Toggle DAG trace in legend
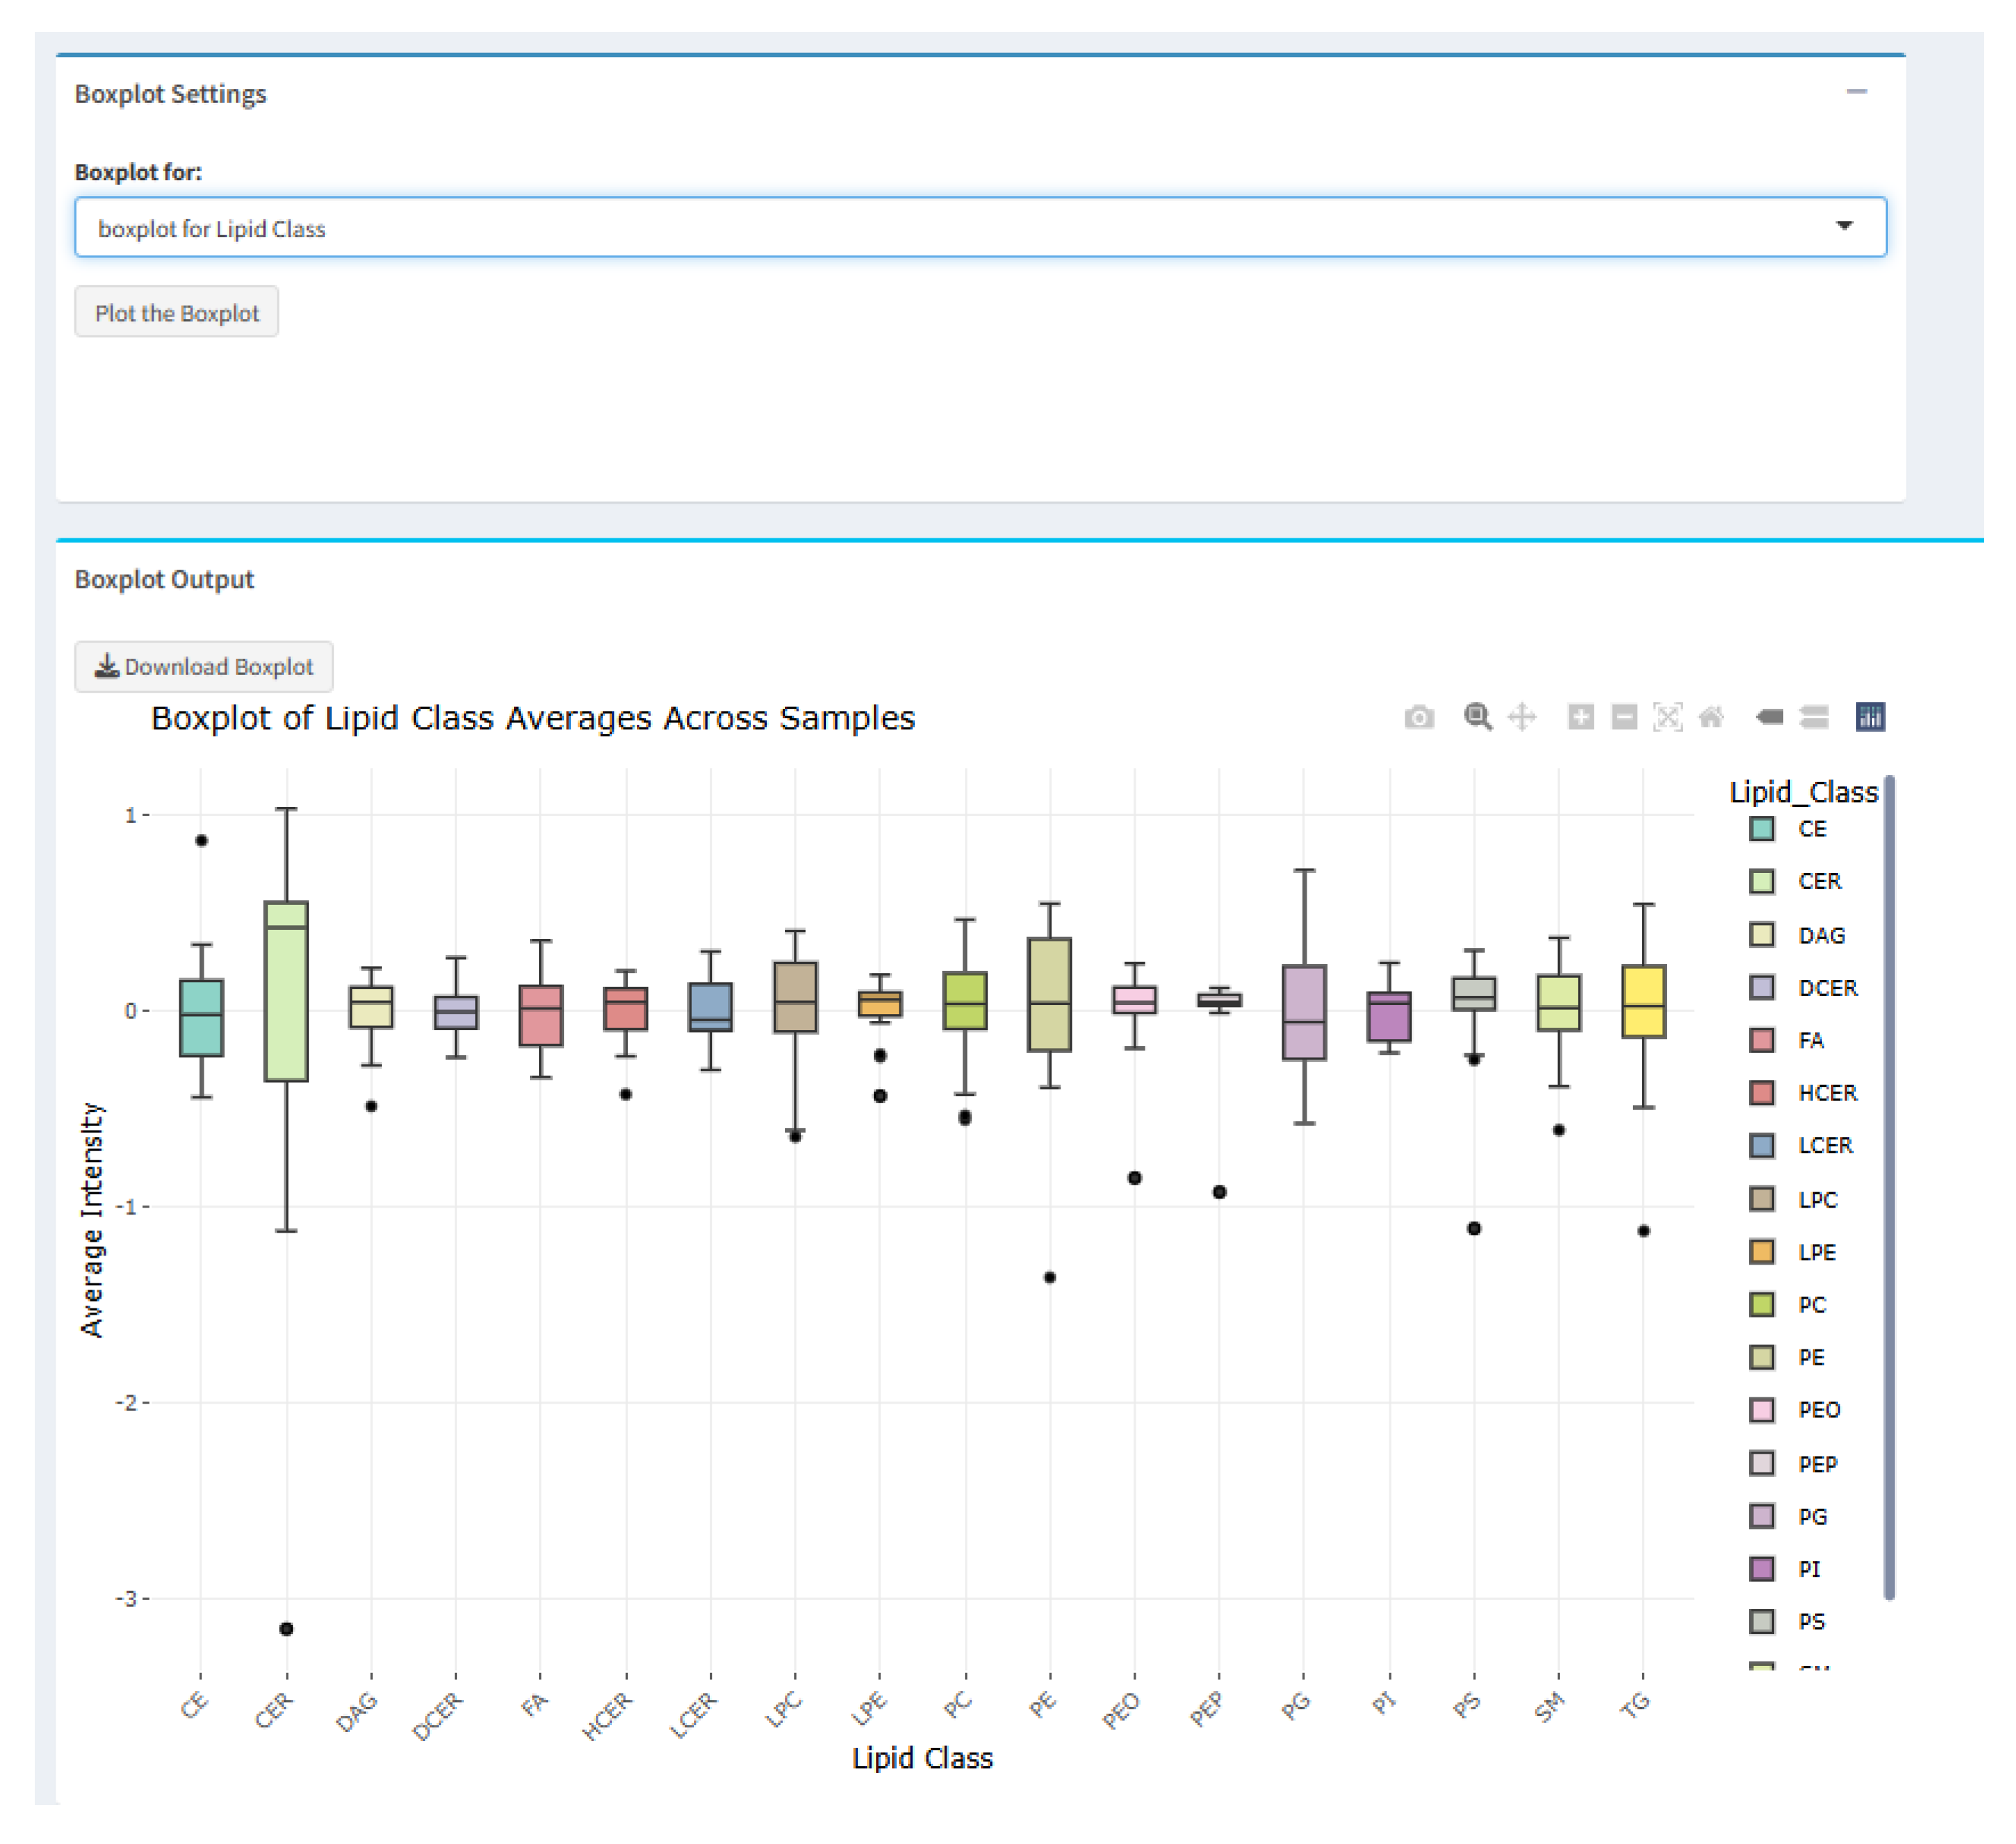 [1798, 935]
